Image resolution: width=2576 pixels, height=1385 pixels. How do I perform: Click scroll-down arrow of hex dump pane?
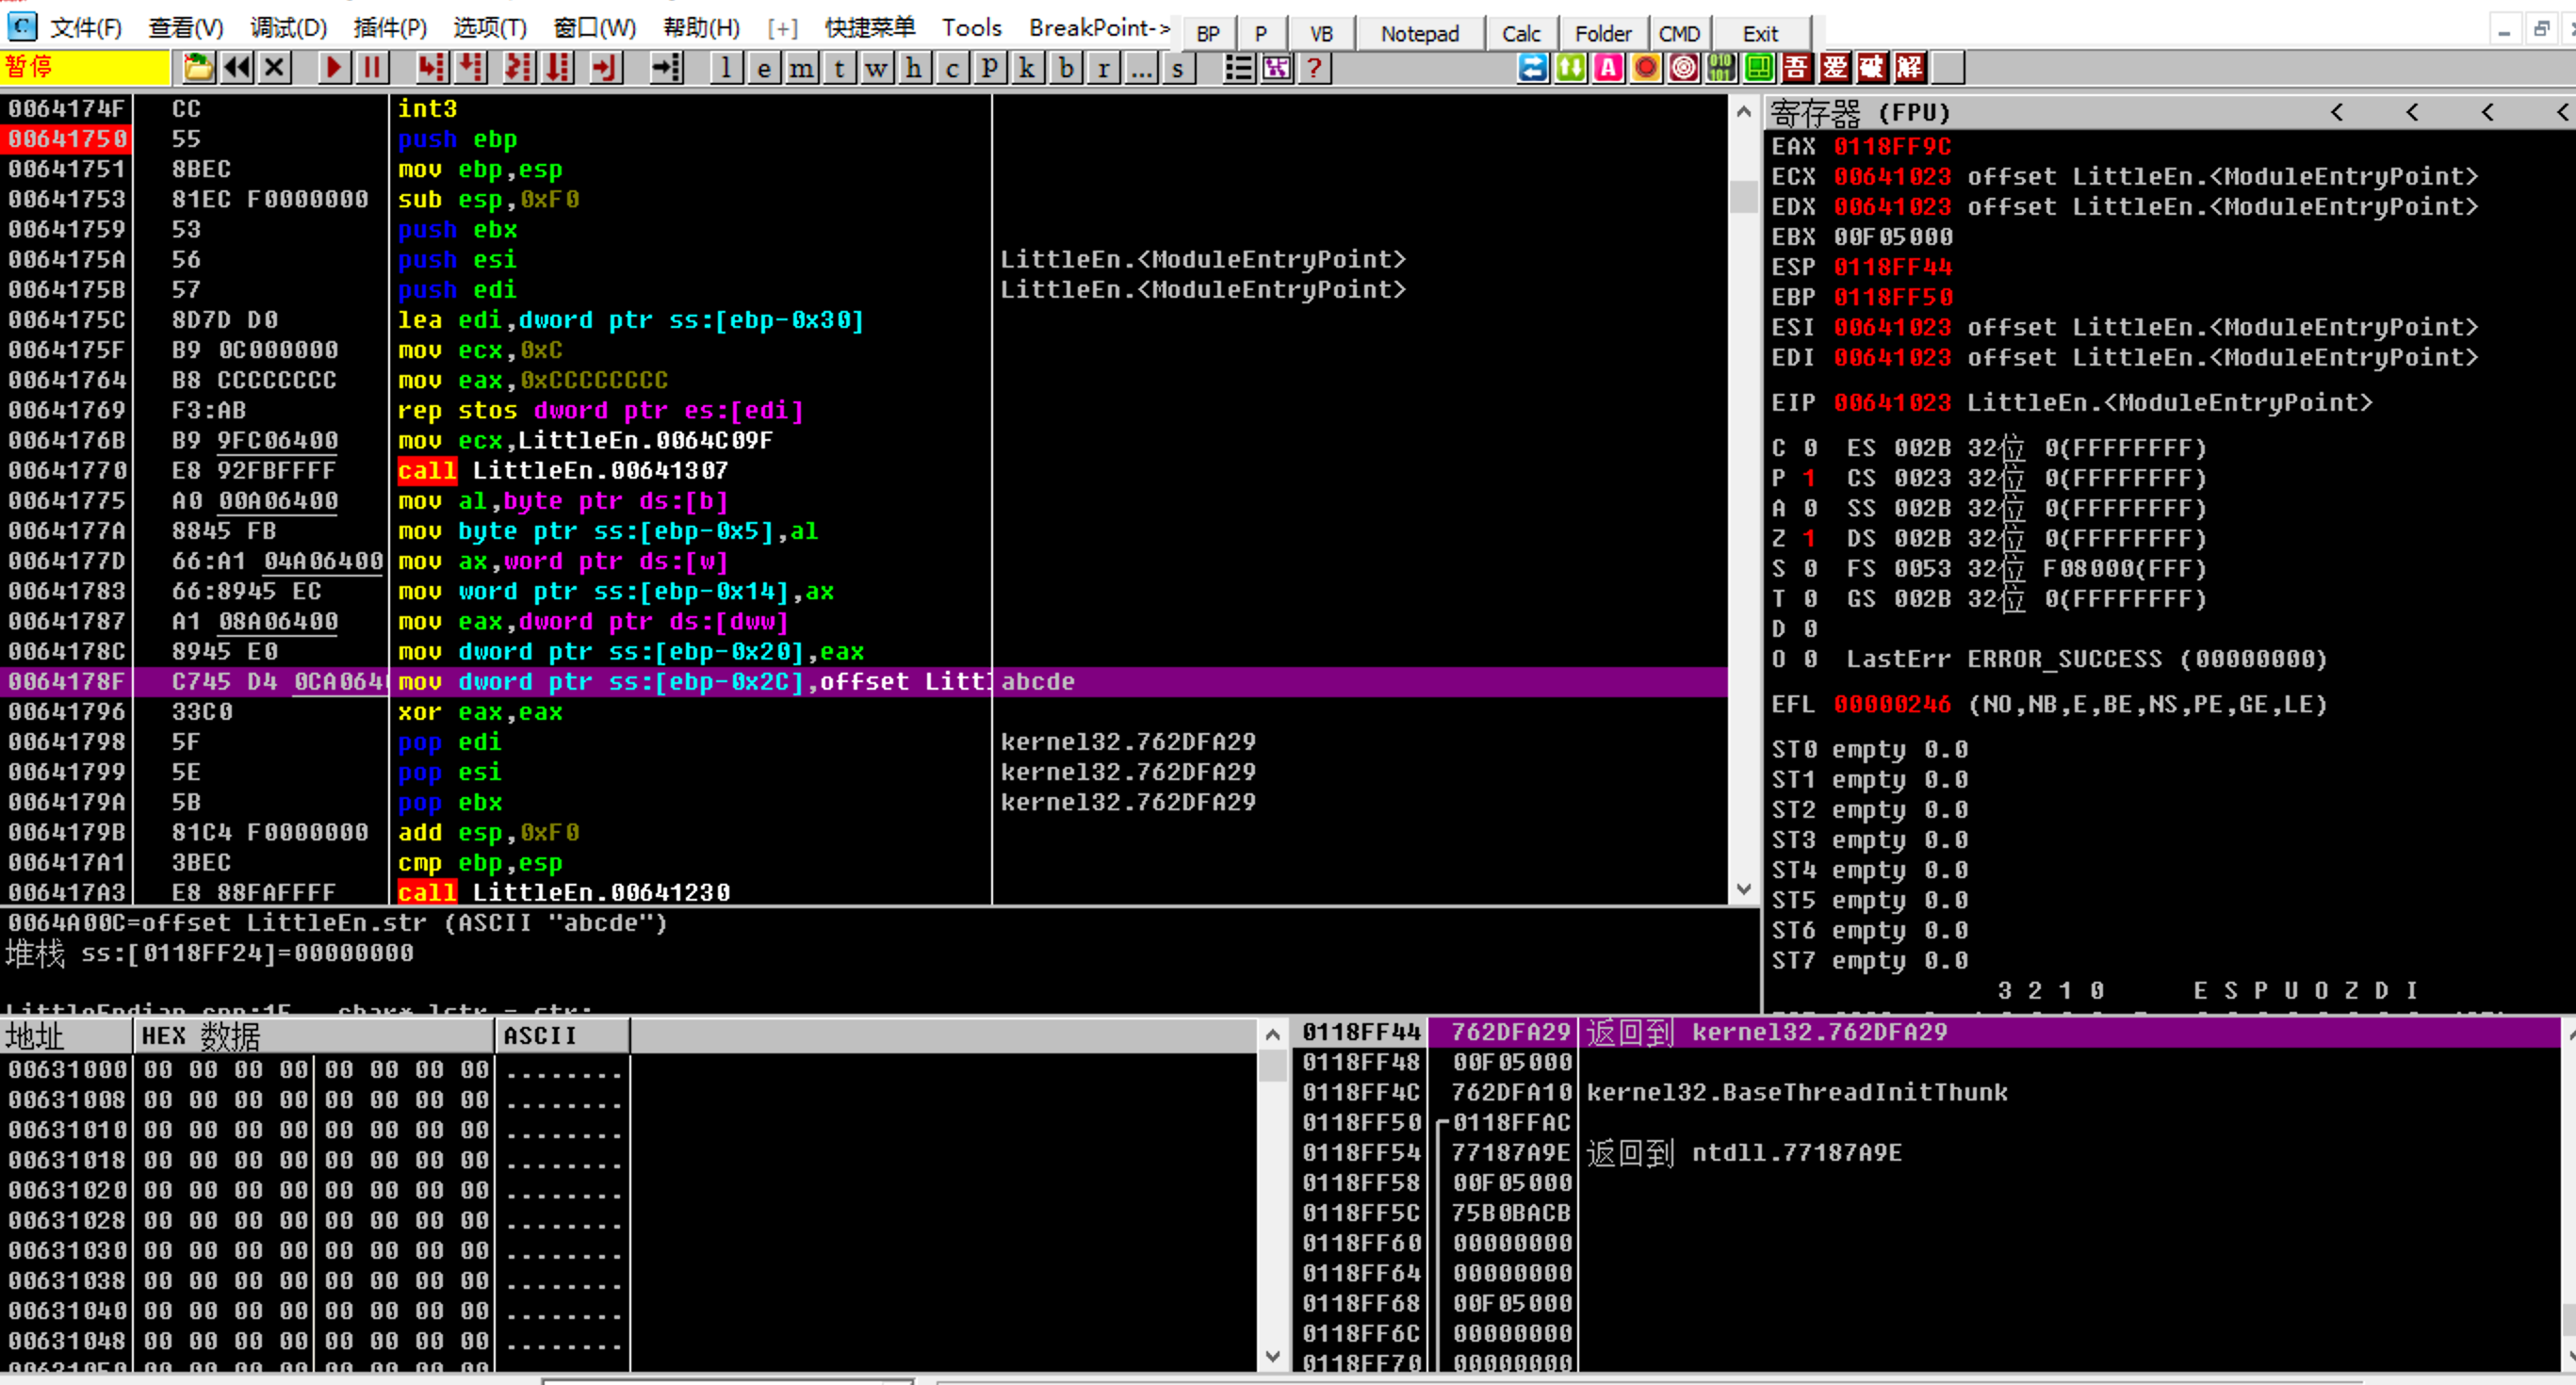[1272, 1356]
